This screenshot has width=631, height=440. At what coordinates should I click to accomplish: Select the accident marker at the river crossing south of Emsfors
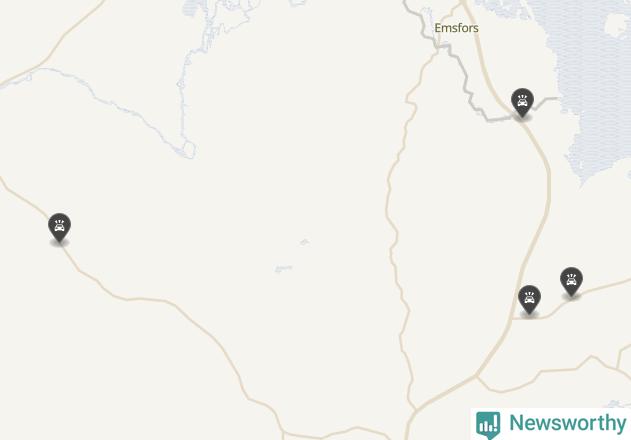point(522,103)
